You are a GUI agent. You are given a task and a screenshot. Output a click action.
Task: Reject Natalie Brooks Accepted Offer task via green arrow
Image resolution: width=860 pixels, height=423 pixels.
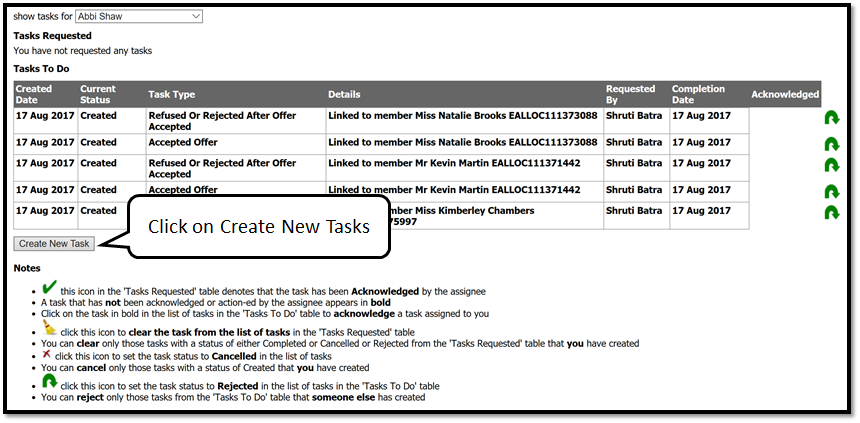[x=831, y=144]
